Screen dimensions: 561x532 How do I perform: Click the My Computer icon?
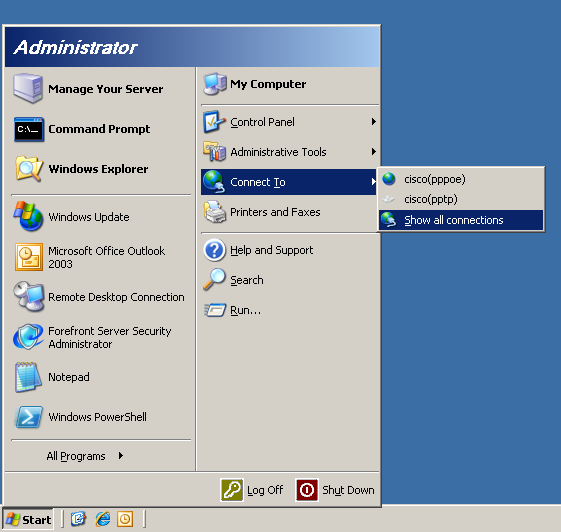pyautogui.click(x=215, y=84)
